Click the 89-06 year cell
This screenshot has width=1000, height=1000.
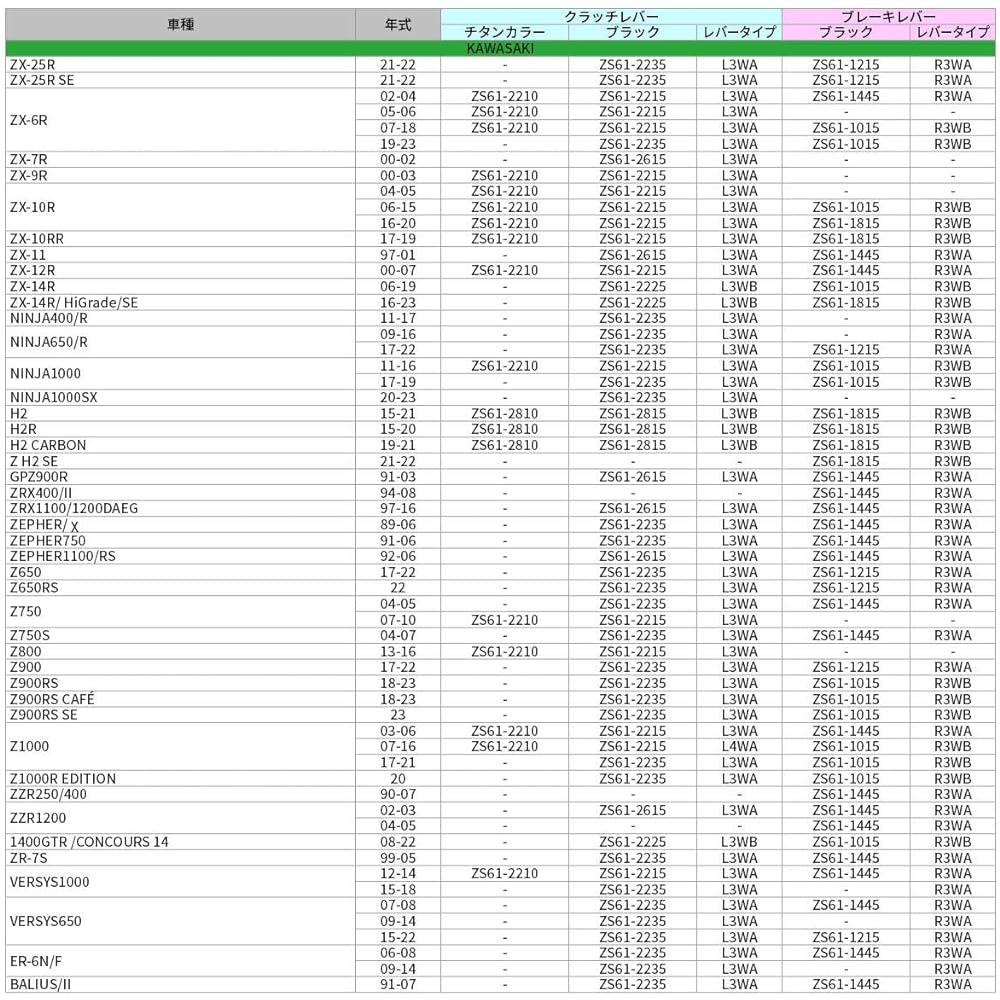tap(398, 524)
